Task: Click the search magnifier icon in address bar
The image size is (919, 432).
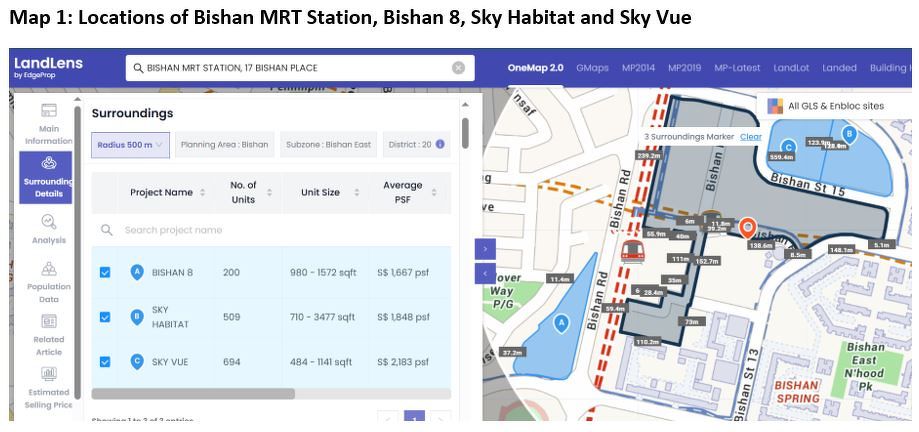Action: pyautogui.click(x=138, y=68)
